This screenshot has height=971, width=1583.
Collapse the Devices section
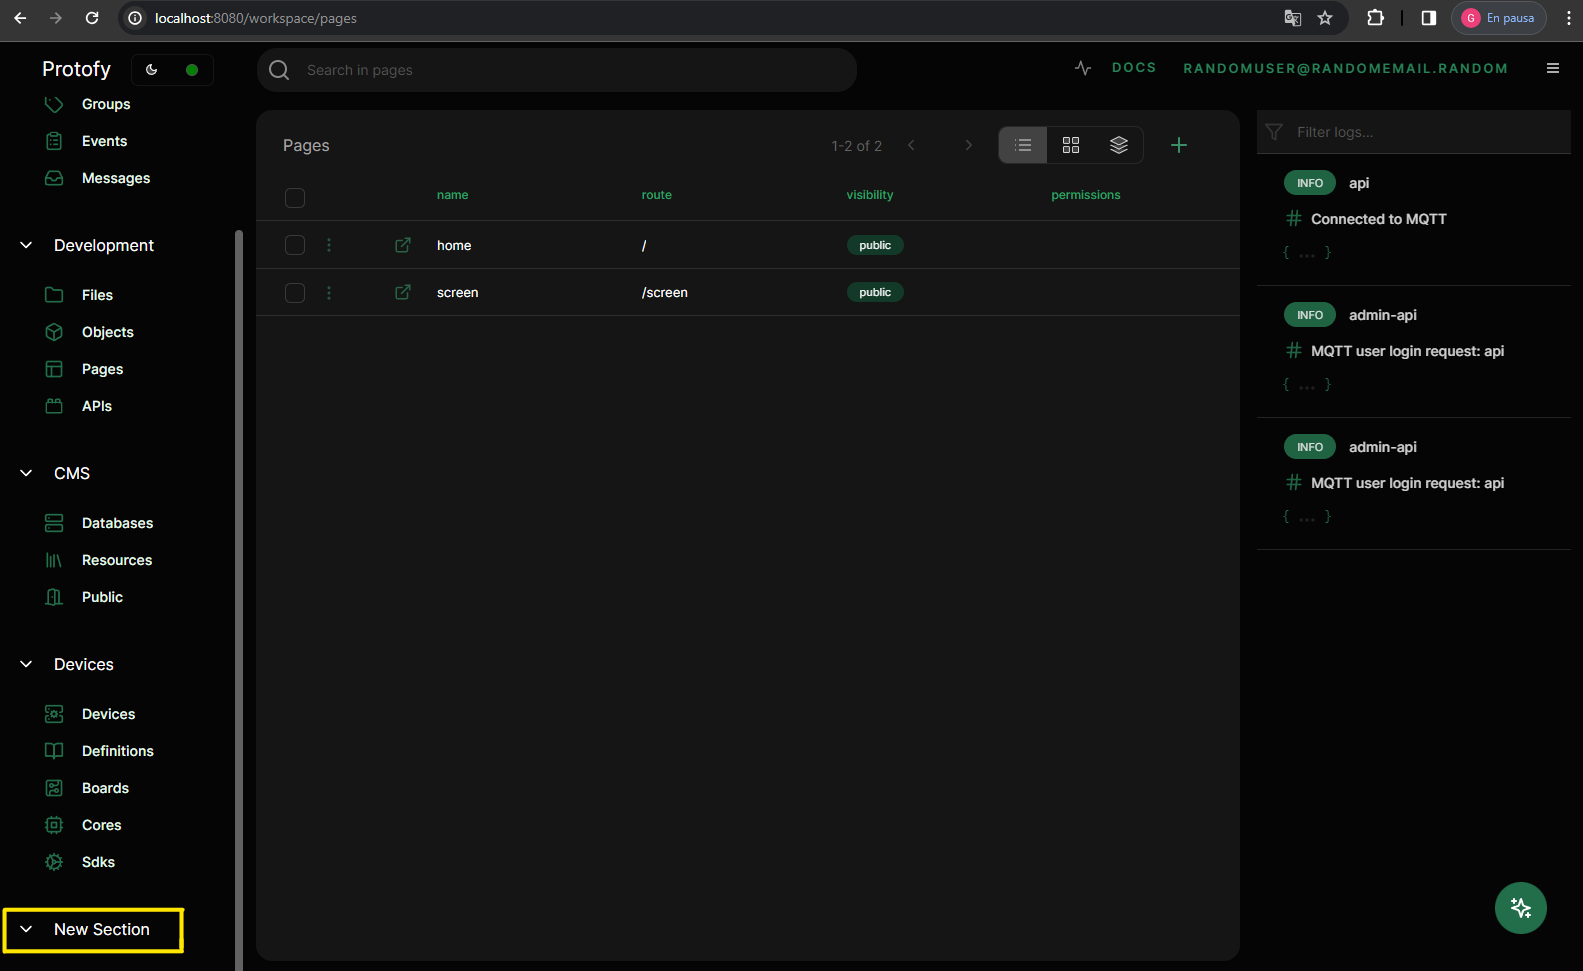point(26,664)
